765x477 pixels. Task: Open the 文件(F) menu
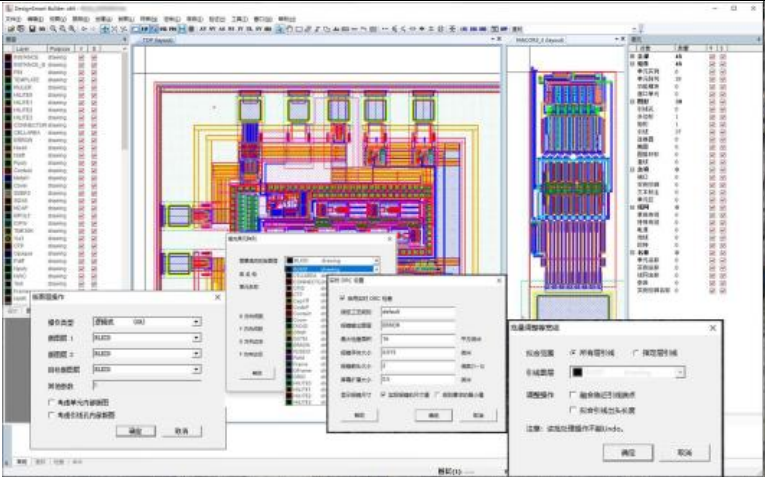13,19
